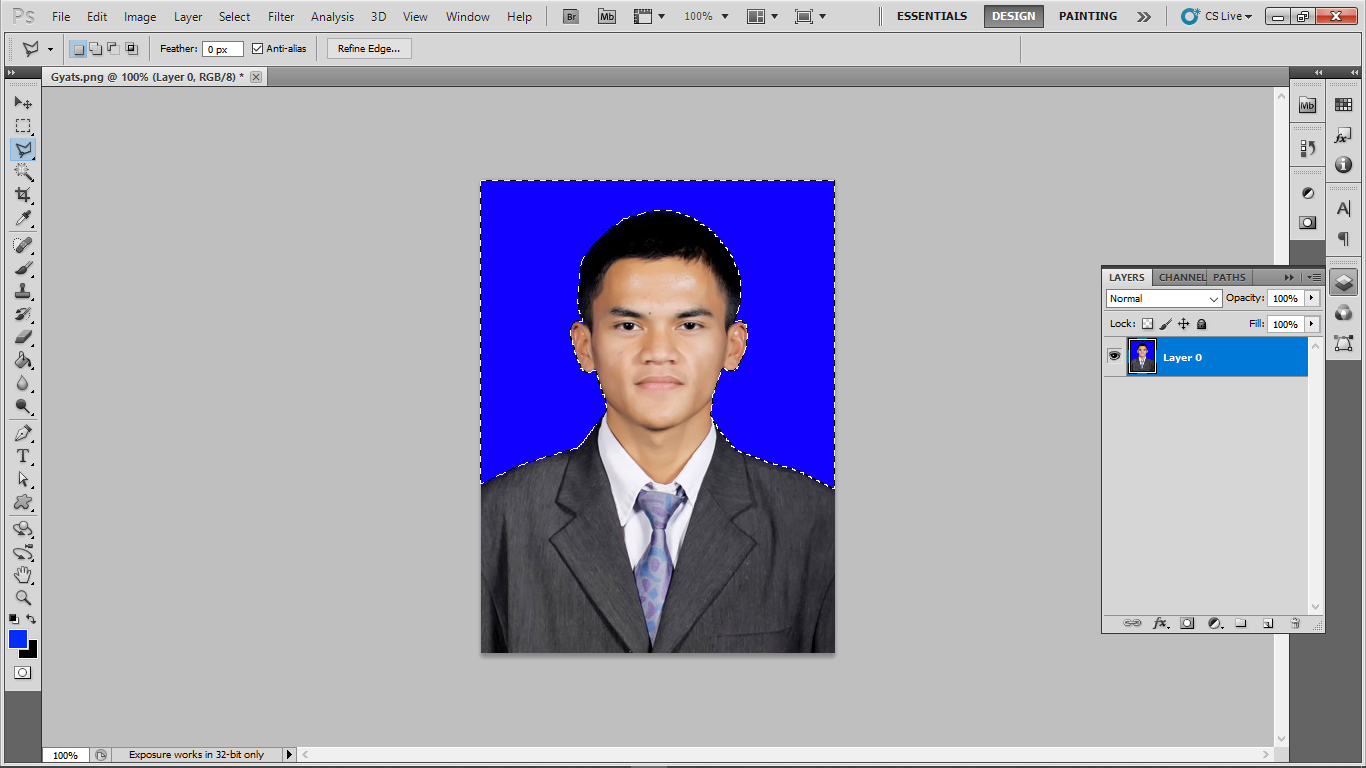The image size is (1366, 768).
Task: Select the Clone Stamp tool
Action: [x=23, y=291]
